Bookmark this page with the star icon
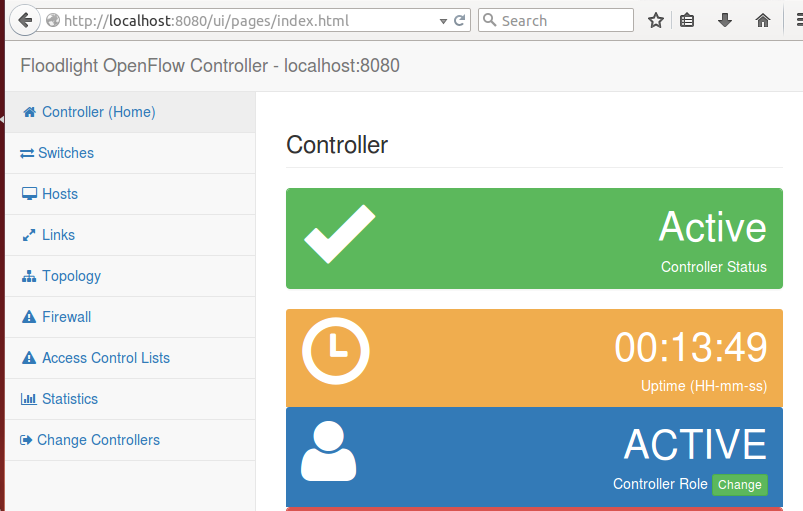Screen dimensions: 803x511 coord(656,20)
